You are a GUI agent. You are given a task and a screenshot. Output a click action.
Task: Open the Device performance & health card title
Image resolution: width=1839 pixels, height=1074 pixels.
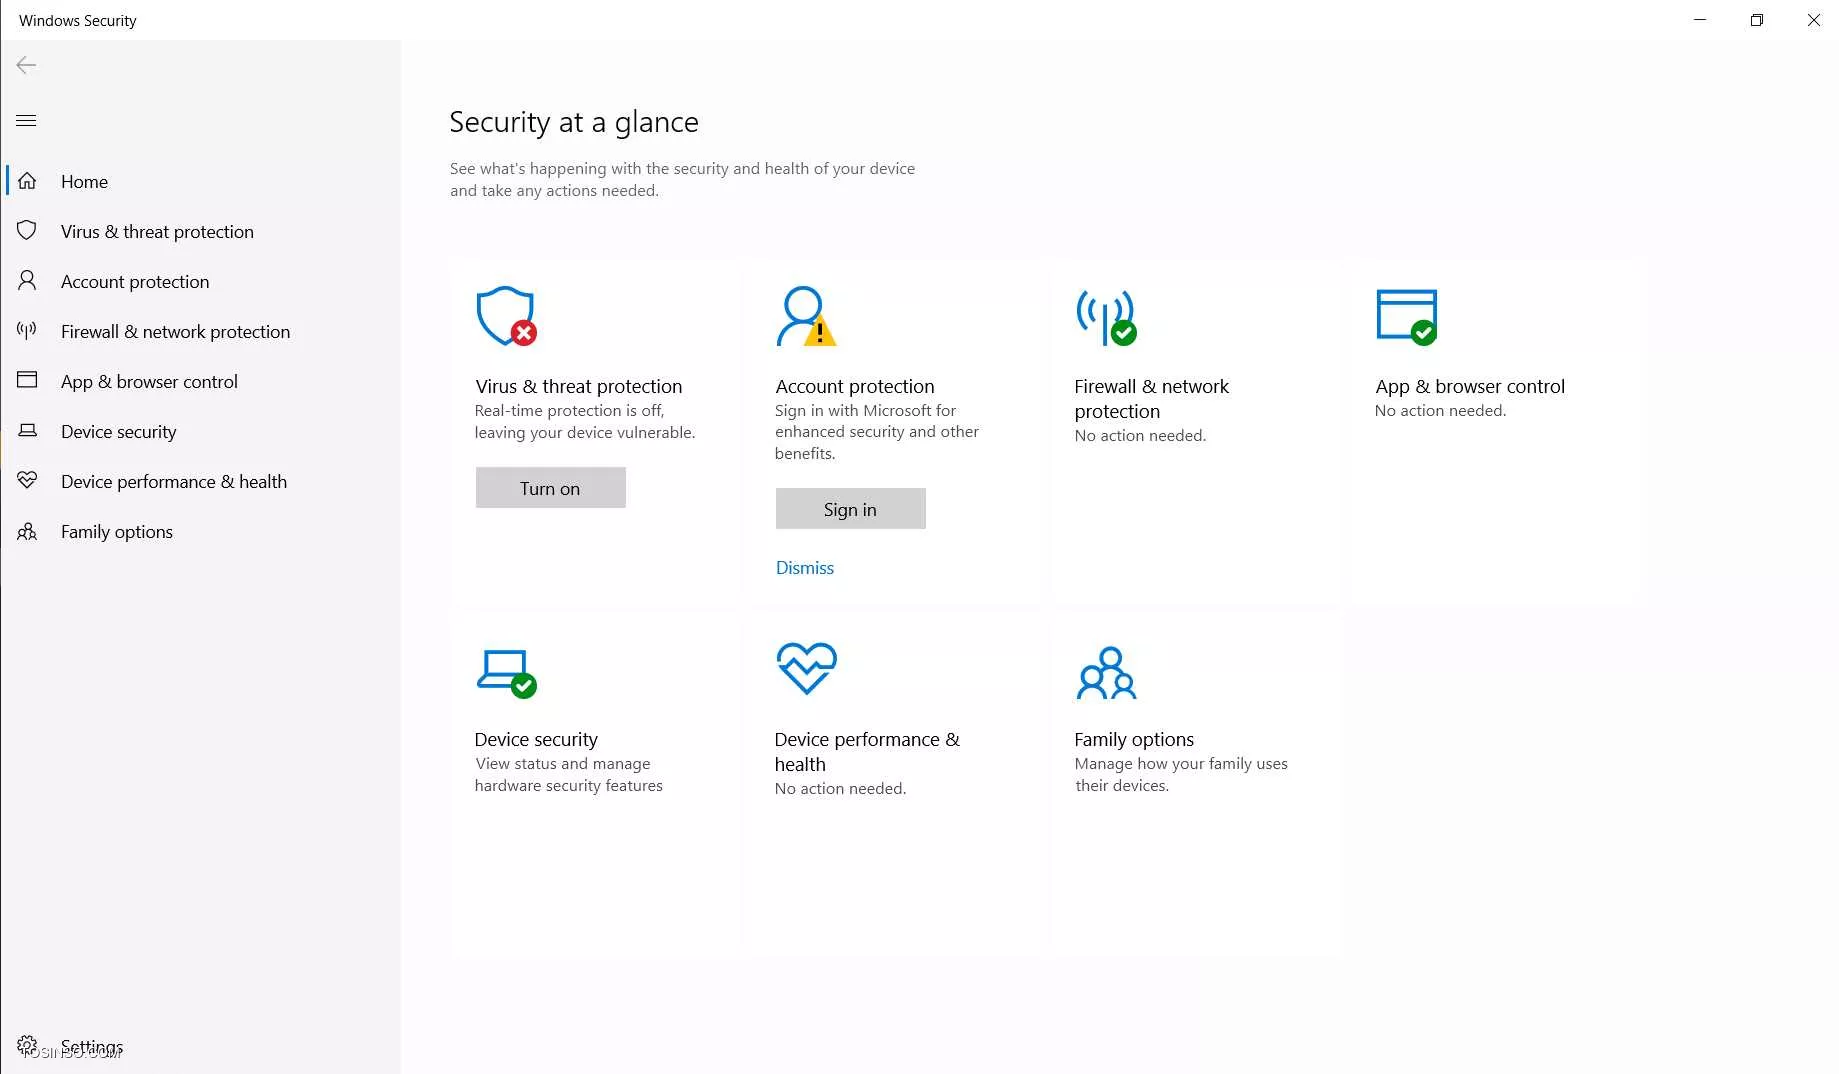(867, 751)
